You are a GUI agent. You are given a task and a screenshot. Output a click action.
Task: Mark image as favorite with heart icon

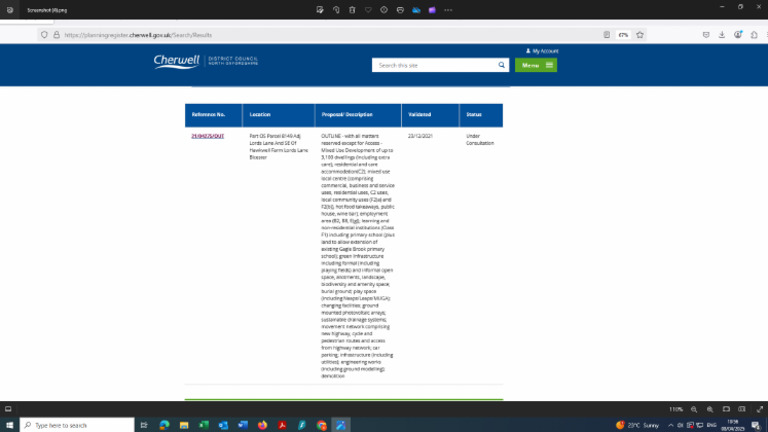368,10
